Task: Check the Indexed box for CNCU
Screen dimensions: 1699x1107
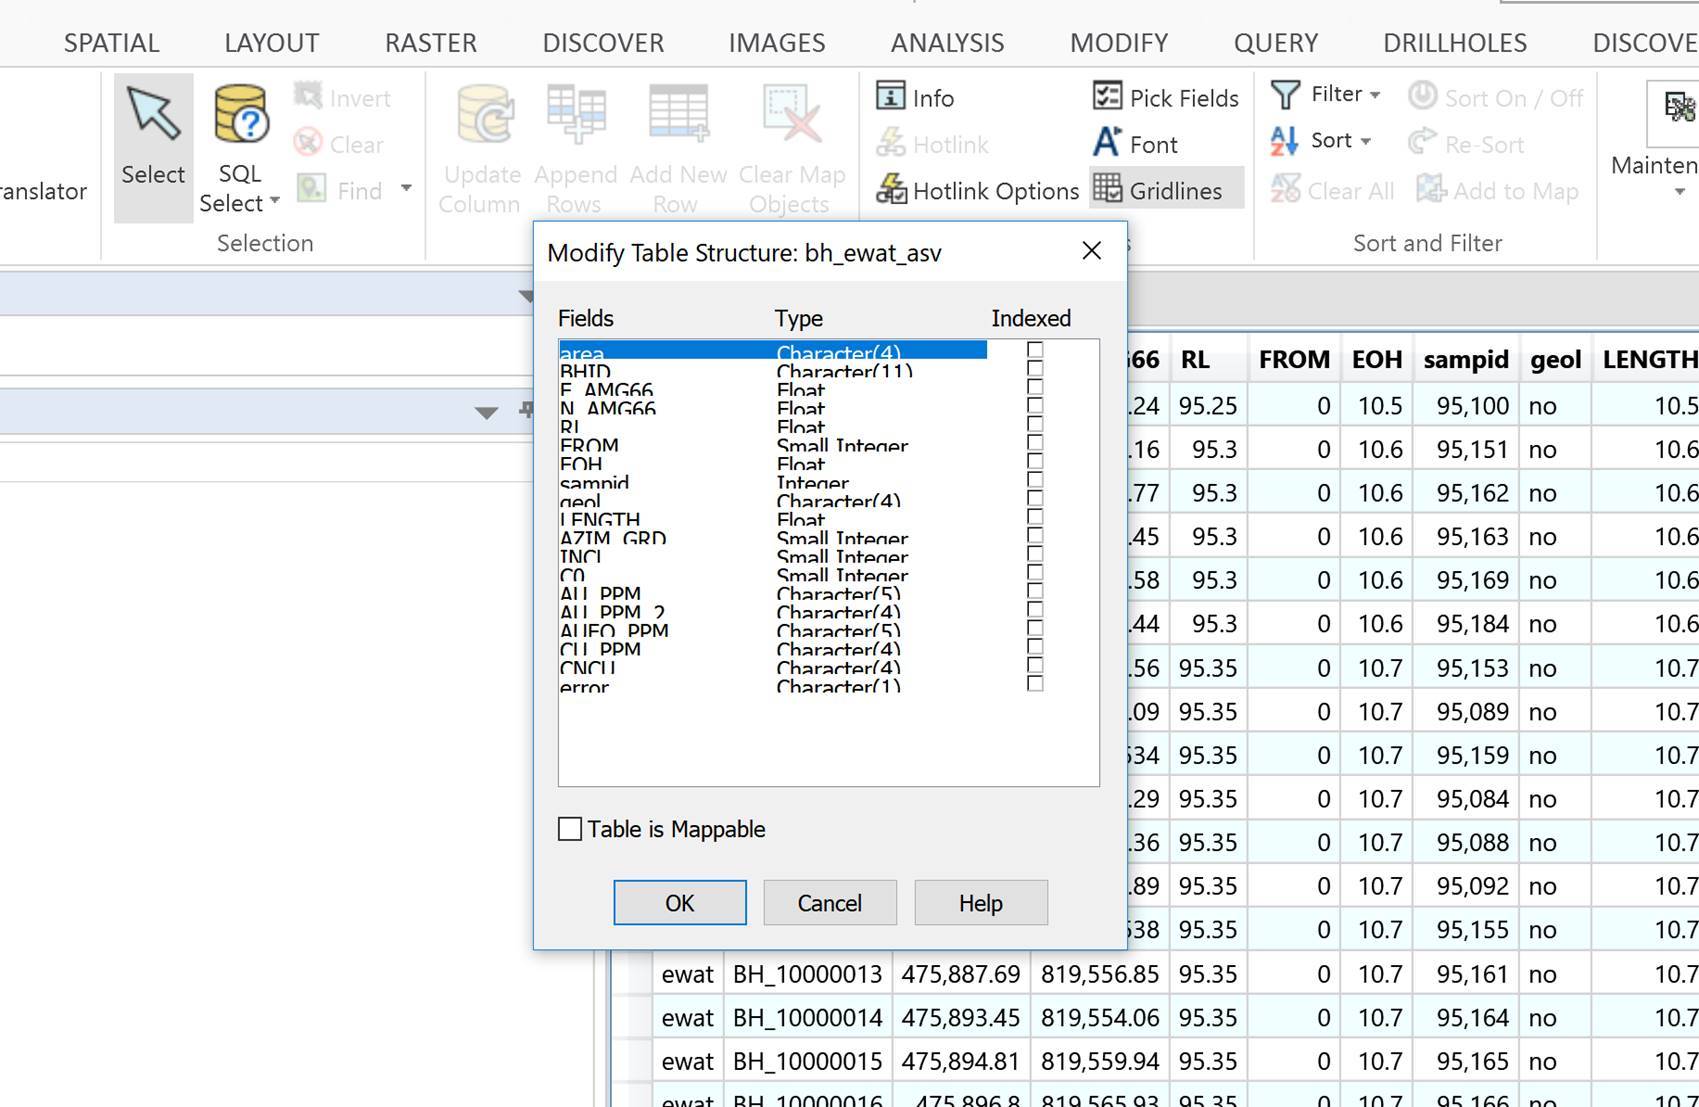Action: (1035, 665)
